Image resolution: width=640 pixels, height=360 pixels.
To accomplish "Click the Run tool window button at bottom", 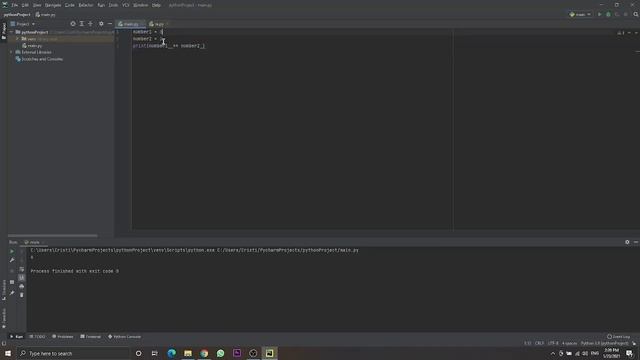I will pos(16,337).
